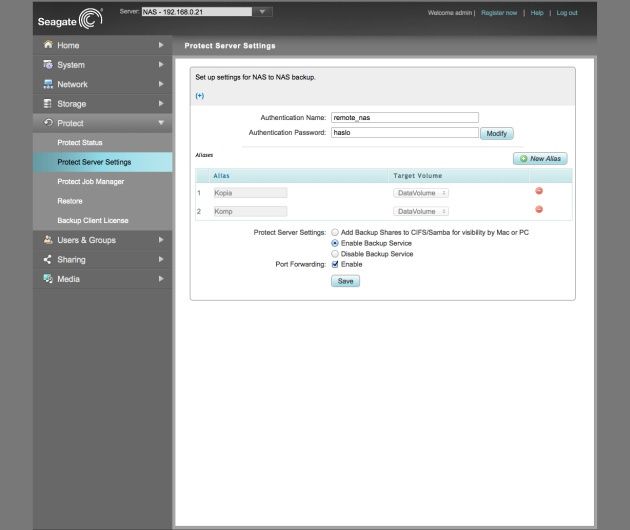Open the System menu item
The image size is (630, 530).
coord(102,65)
